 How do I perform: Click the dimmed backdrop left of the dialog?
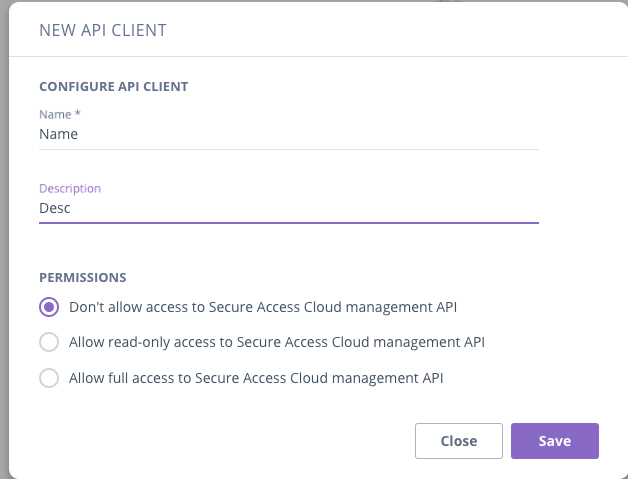click(x=4, y=240)
